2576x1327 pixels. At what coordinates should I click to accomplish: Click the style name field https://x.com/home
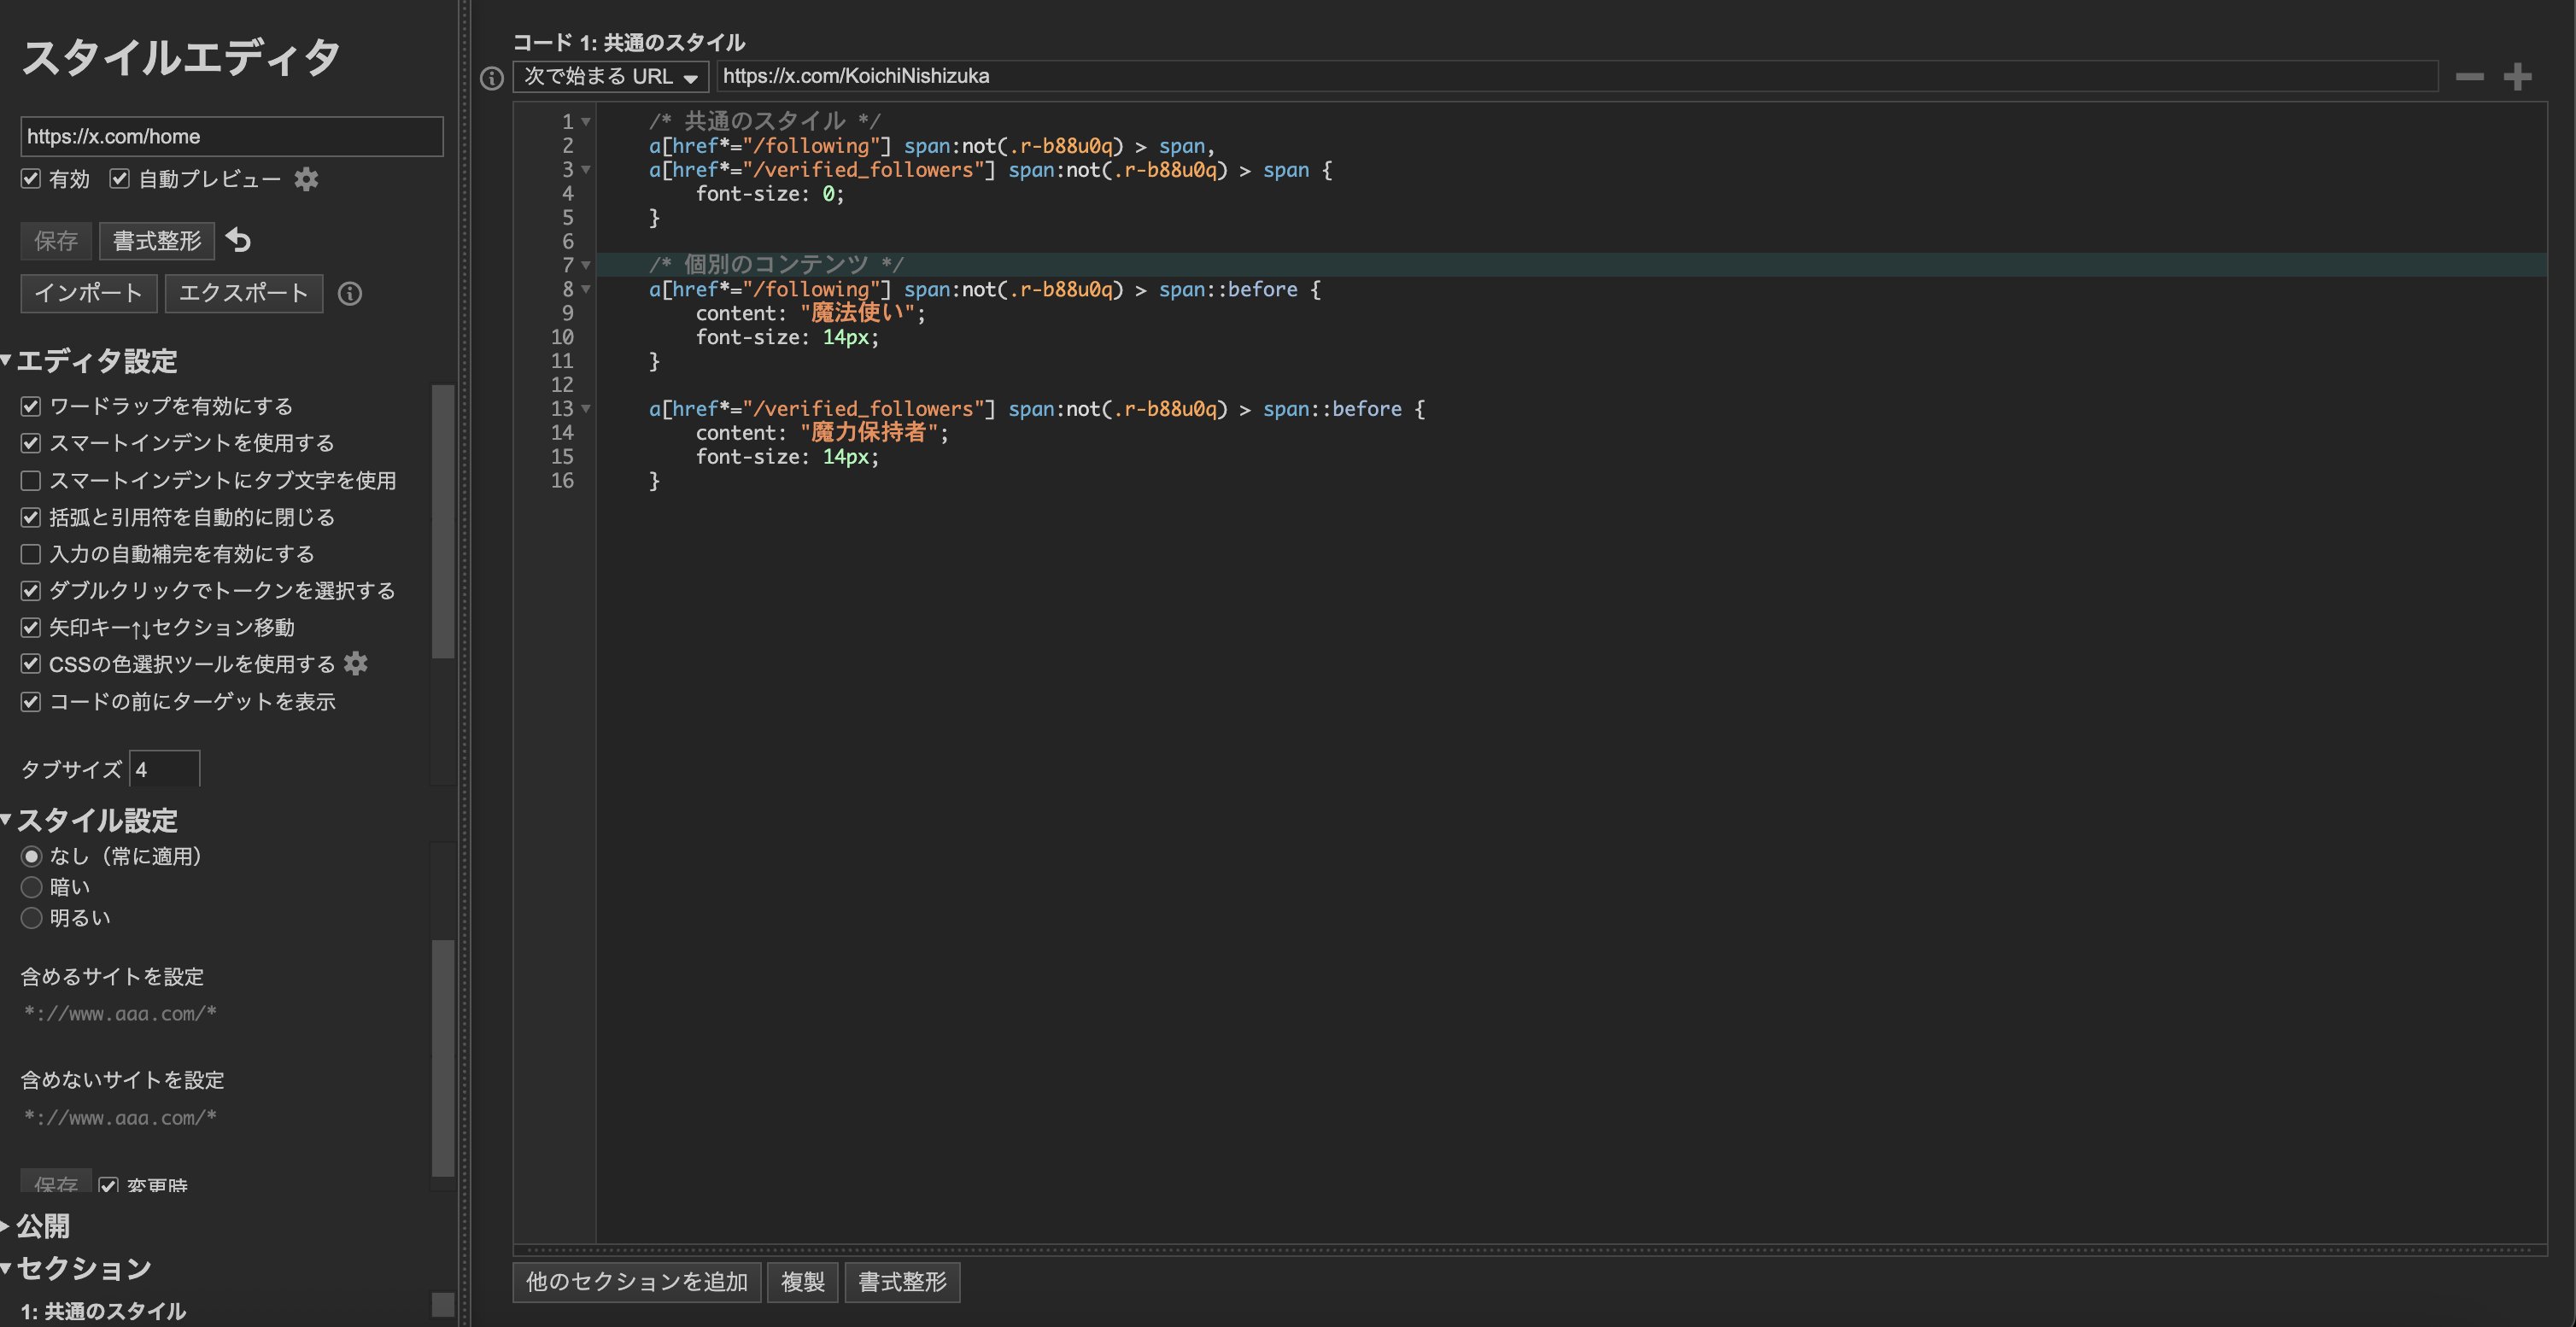232,136
